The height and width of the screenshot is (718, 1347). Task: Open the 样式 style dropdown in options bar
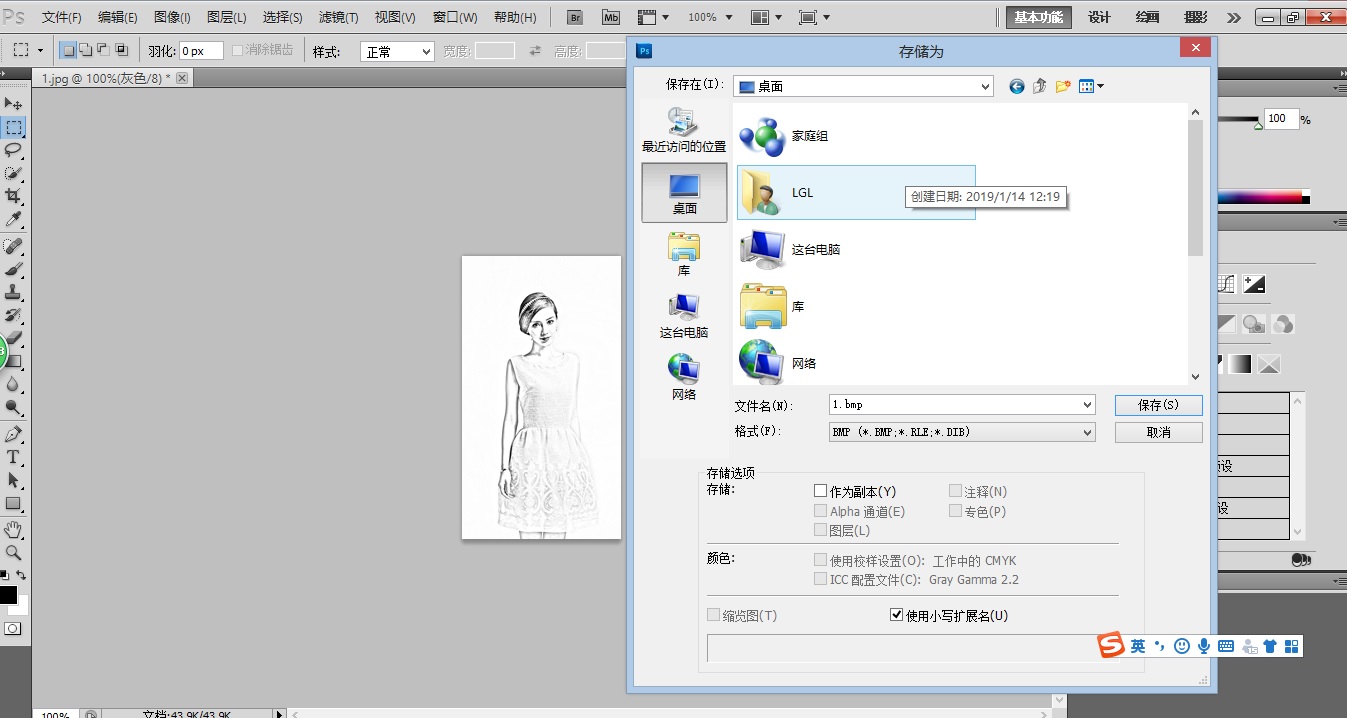[397, 51]
